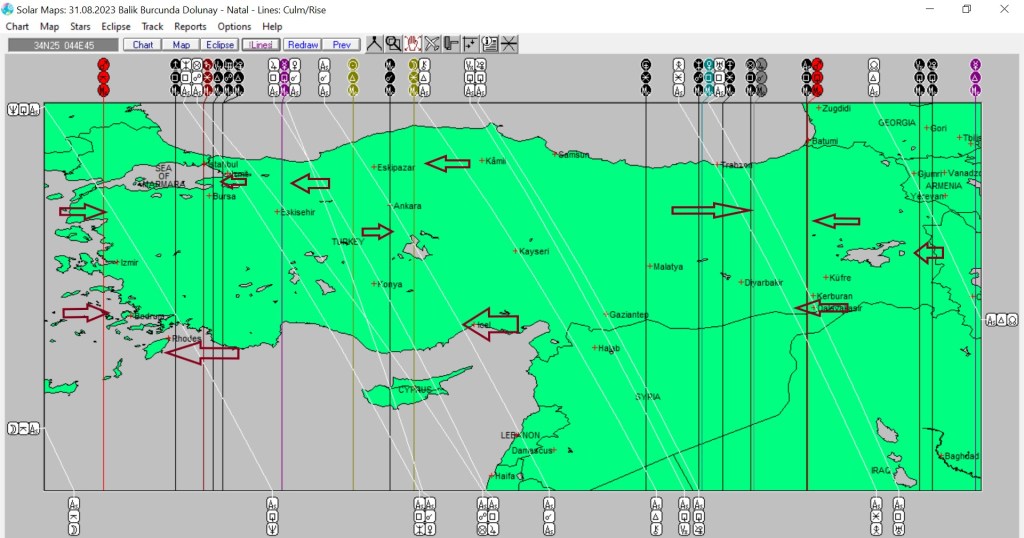Open the info report icon
The image size is (1024, 538).
490,44
